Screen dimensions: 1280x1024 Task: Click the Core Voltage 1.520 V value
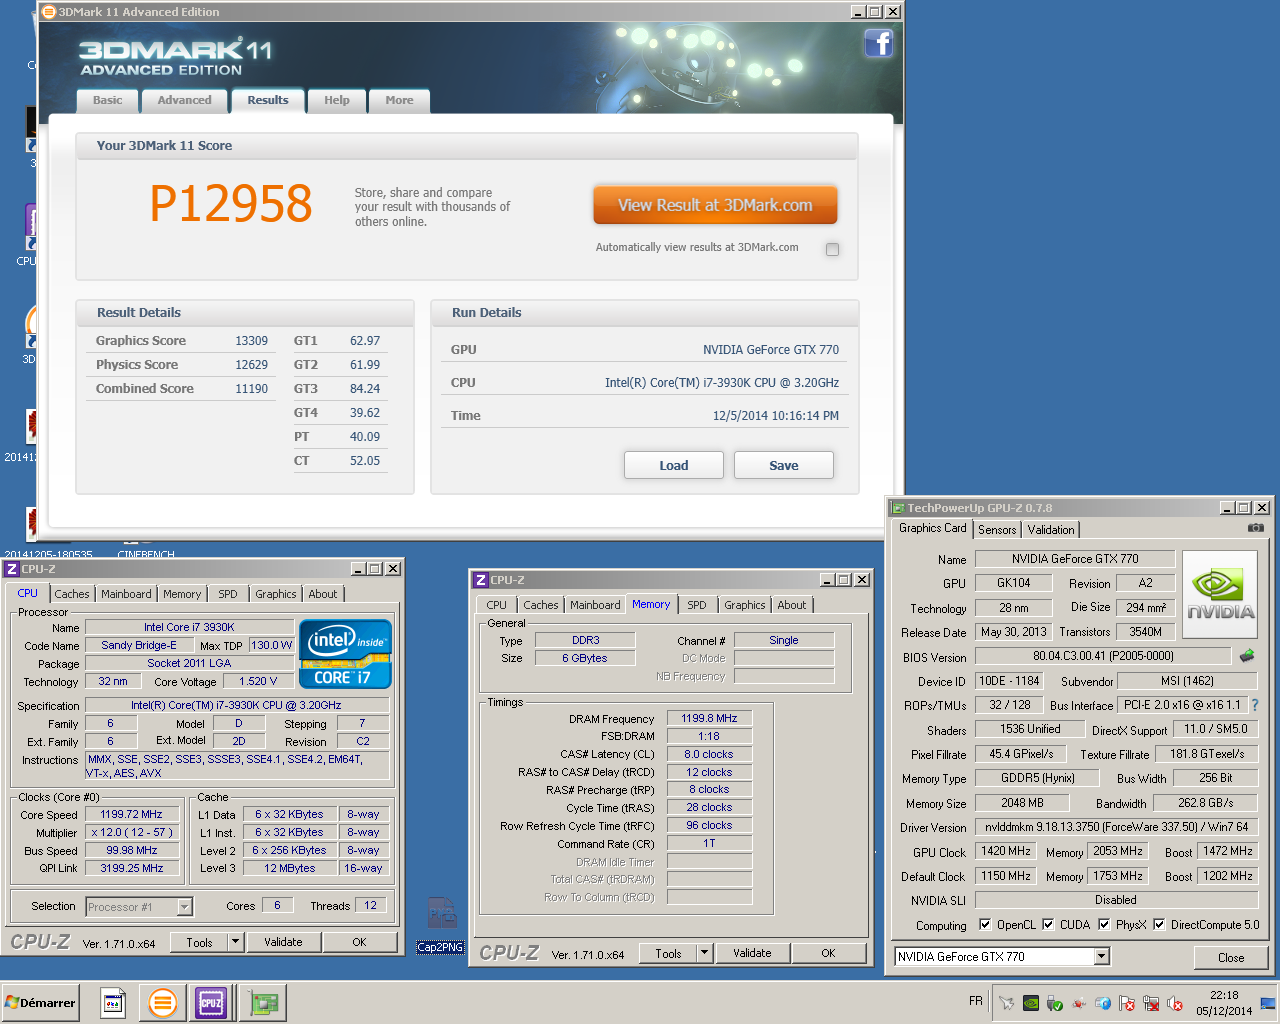(x=258, y=681)
